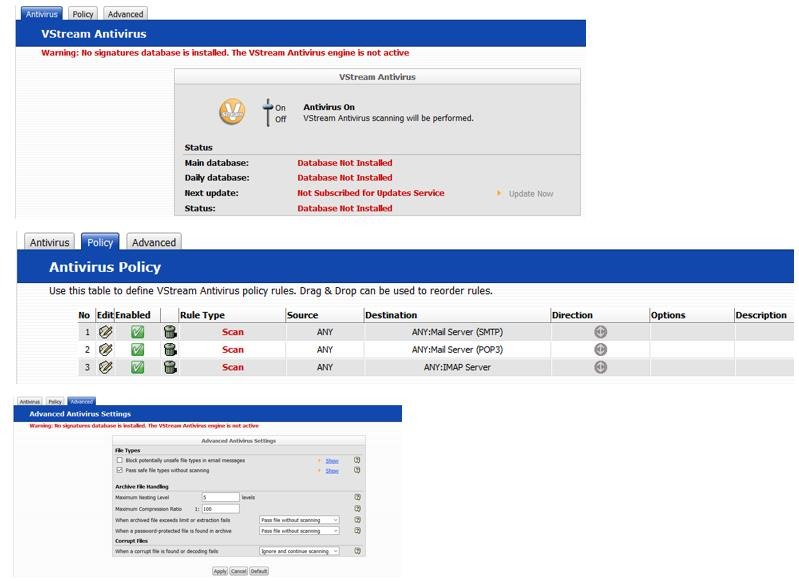The width and height of the screenshot is (799, 581).
Task: Select Antivirus tab in VStream Antivirus panel
Action: pyautogui.click(x=42, y=14)
